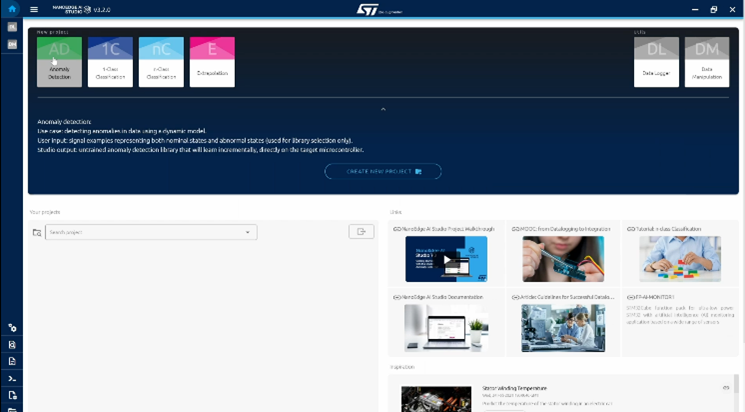Click the Stator Winding Temperature thumbnail
This screenshot has height=412, width=745.
click(436, 399)
